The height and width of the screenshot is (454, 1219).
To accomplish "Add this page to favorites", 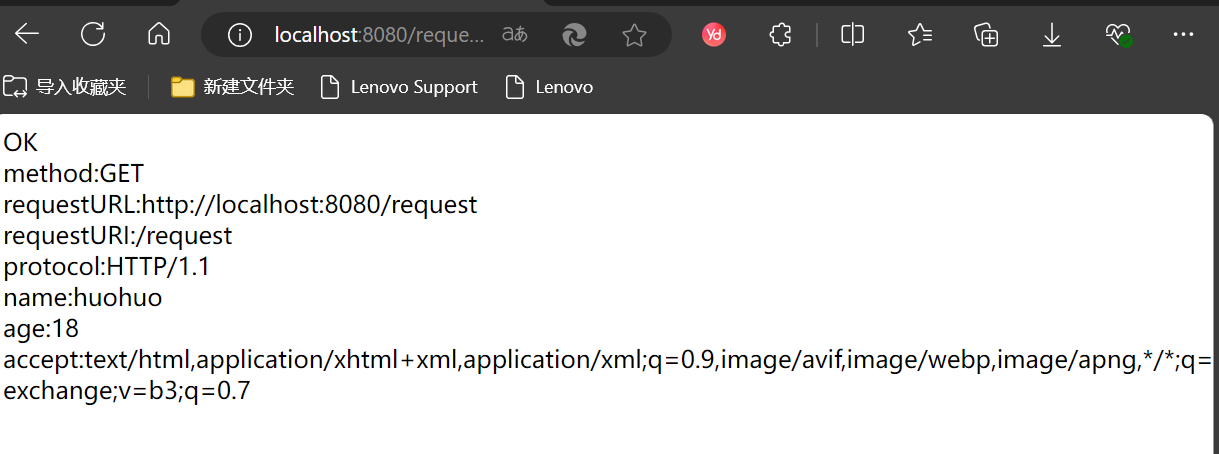I will click(x=634, y=36).
